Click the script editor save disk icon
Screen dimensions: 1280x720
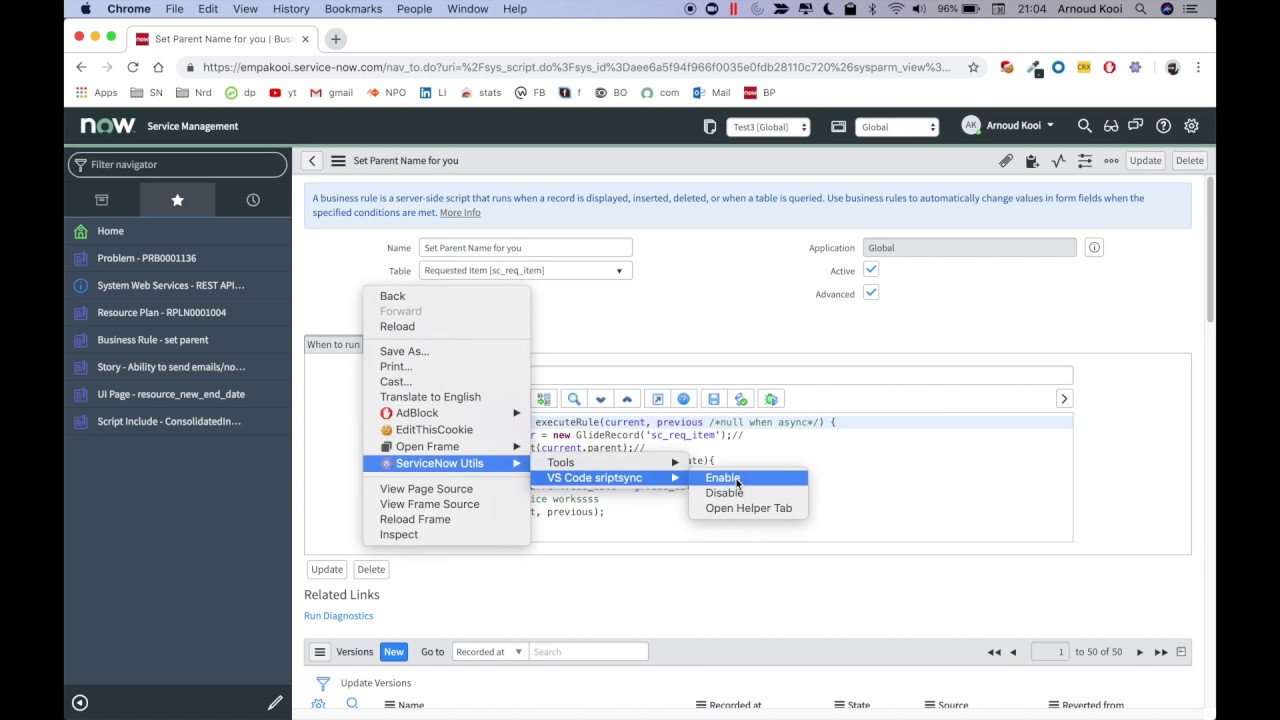[714, 399]
